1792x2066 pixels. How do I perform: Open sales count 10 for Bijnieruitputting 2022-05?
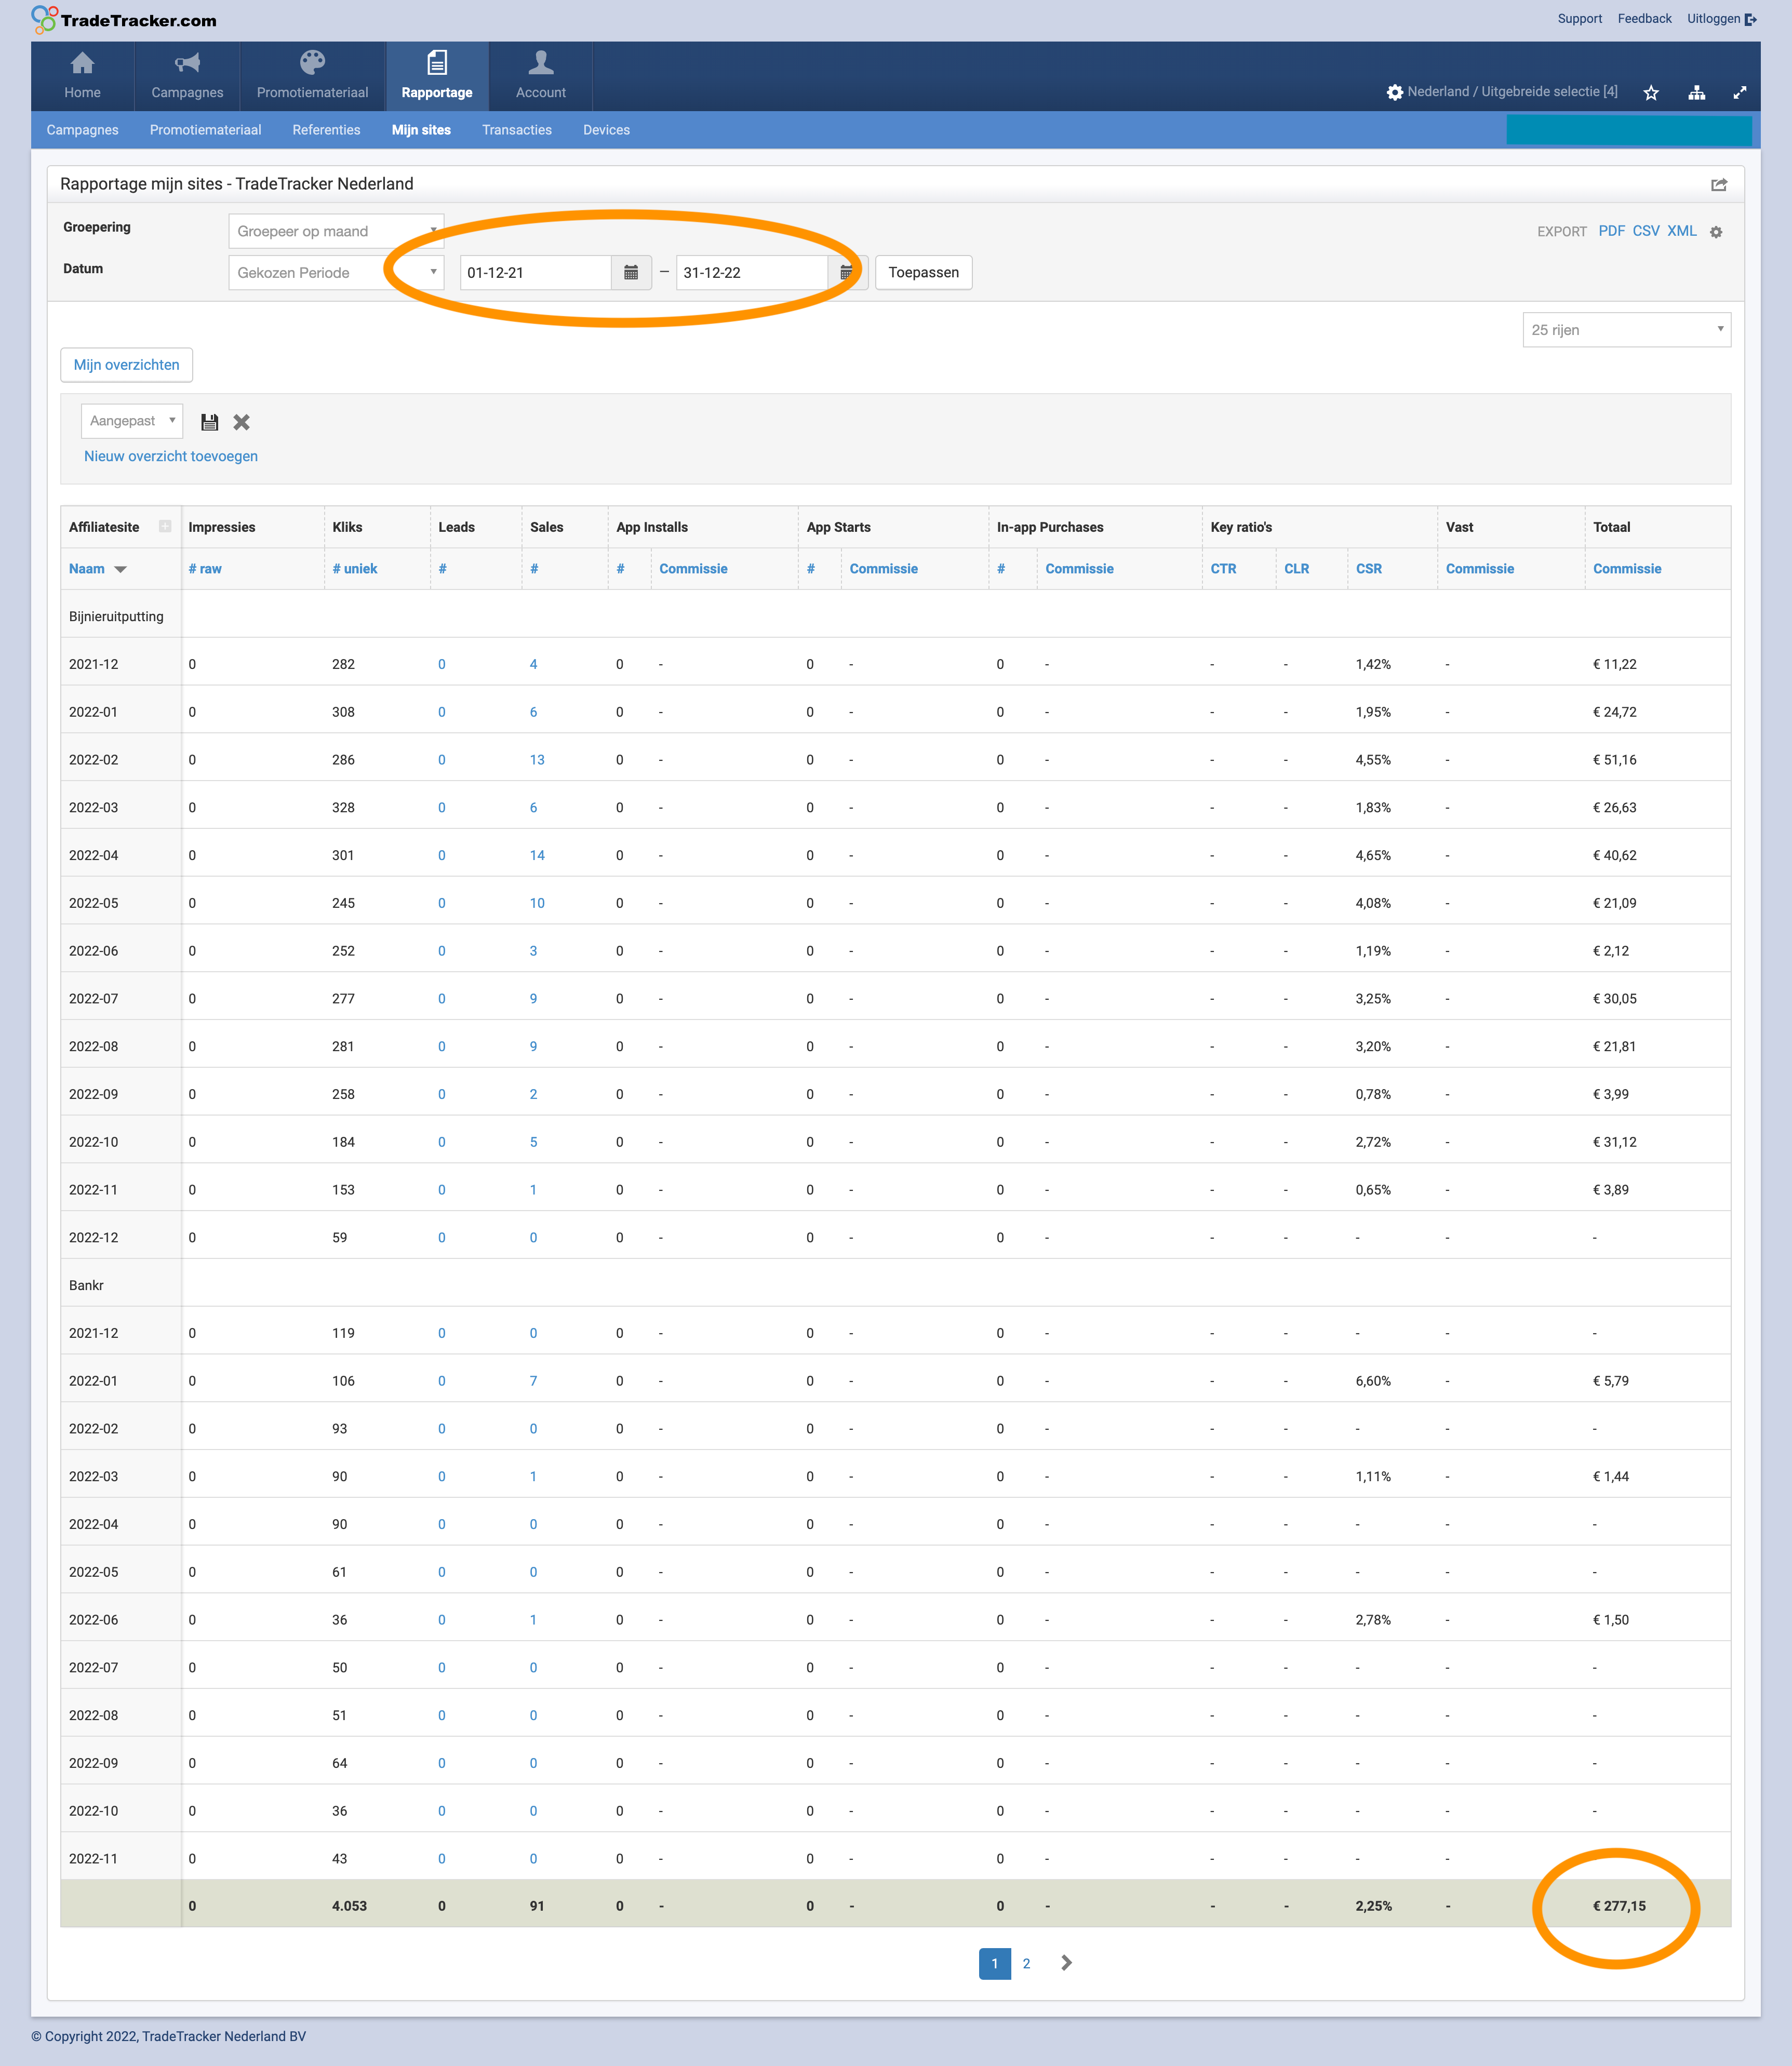537,903
